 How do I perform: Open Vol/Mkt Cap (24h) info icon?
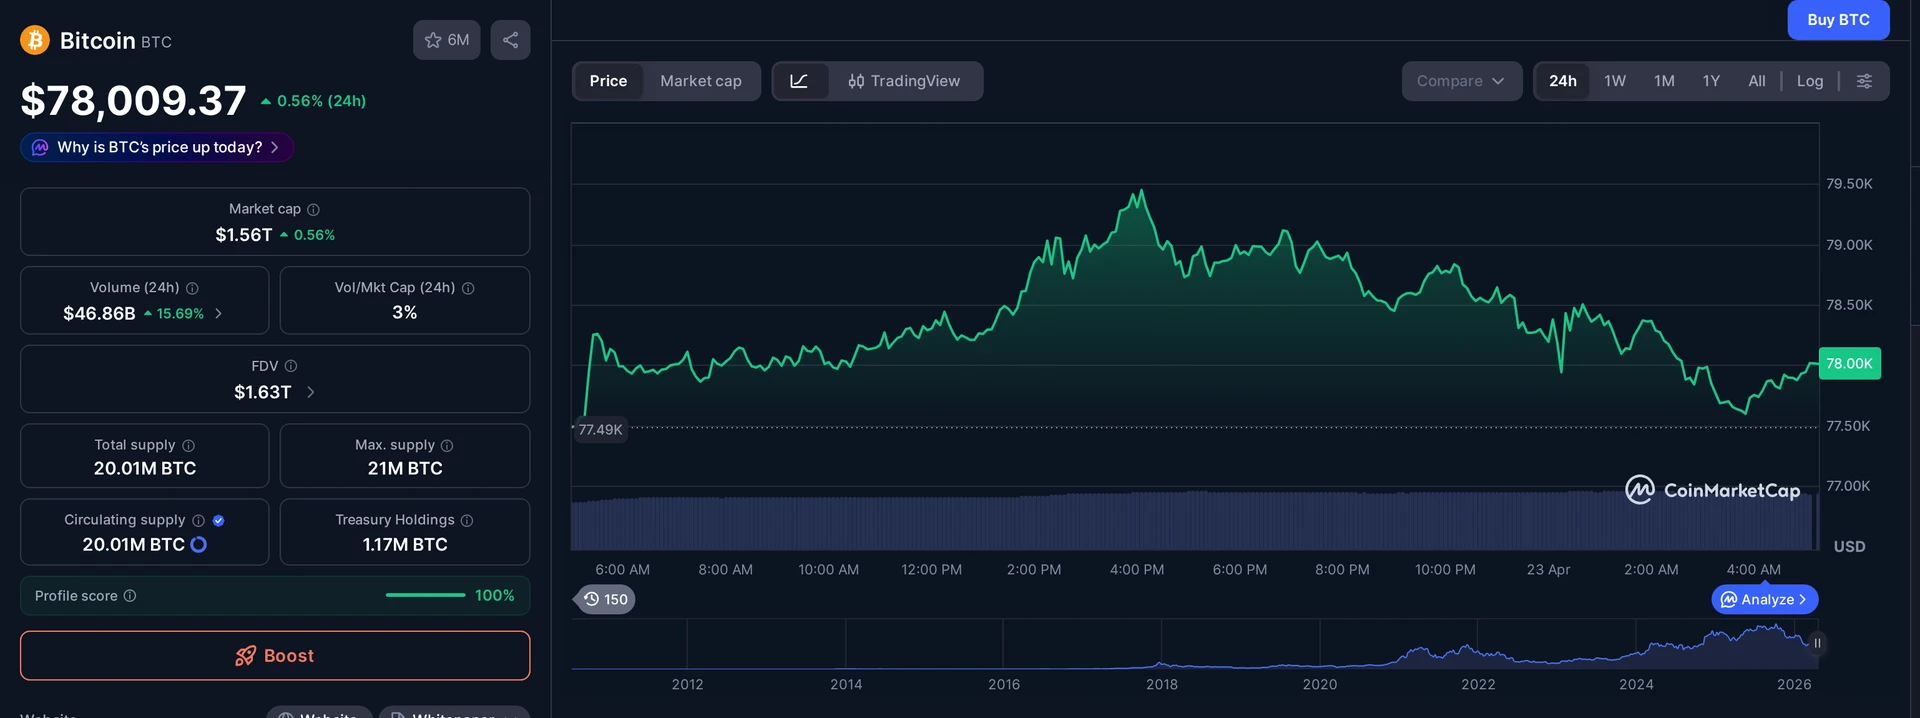point(468,288)
